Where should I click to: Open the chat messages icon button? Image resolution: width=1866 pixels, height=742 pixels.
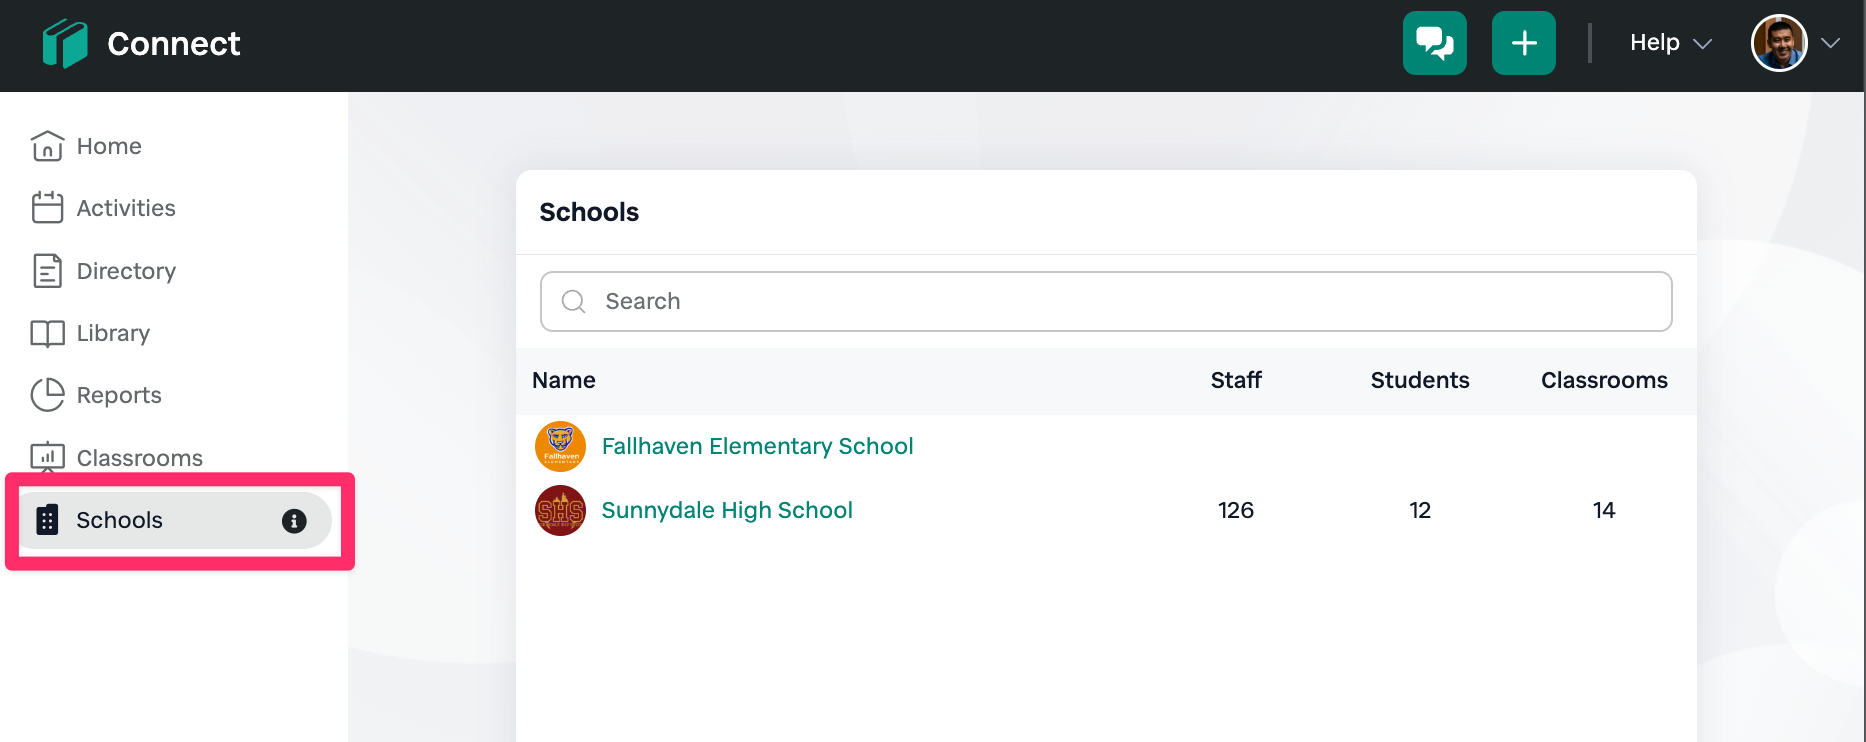(x=1434, y=43)
